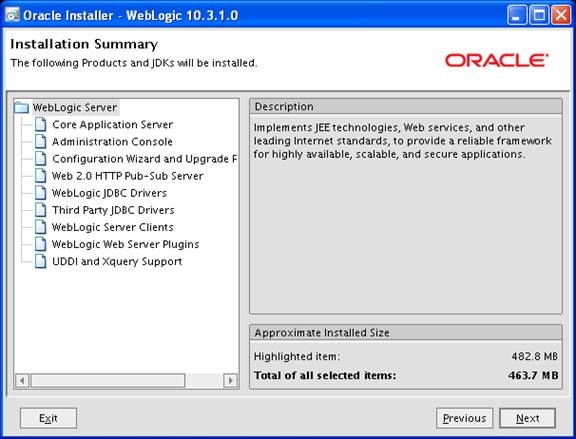Click the Administration Console document icon
Image resolution: width=576 pixels, height=439 pixels.
coord(40,141)
